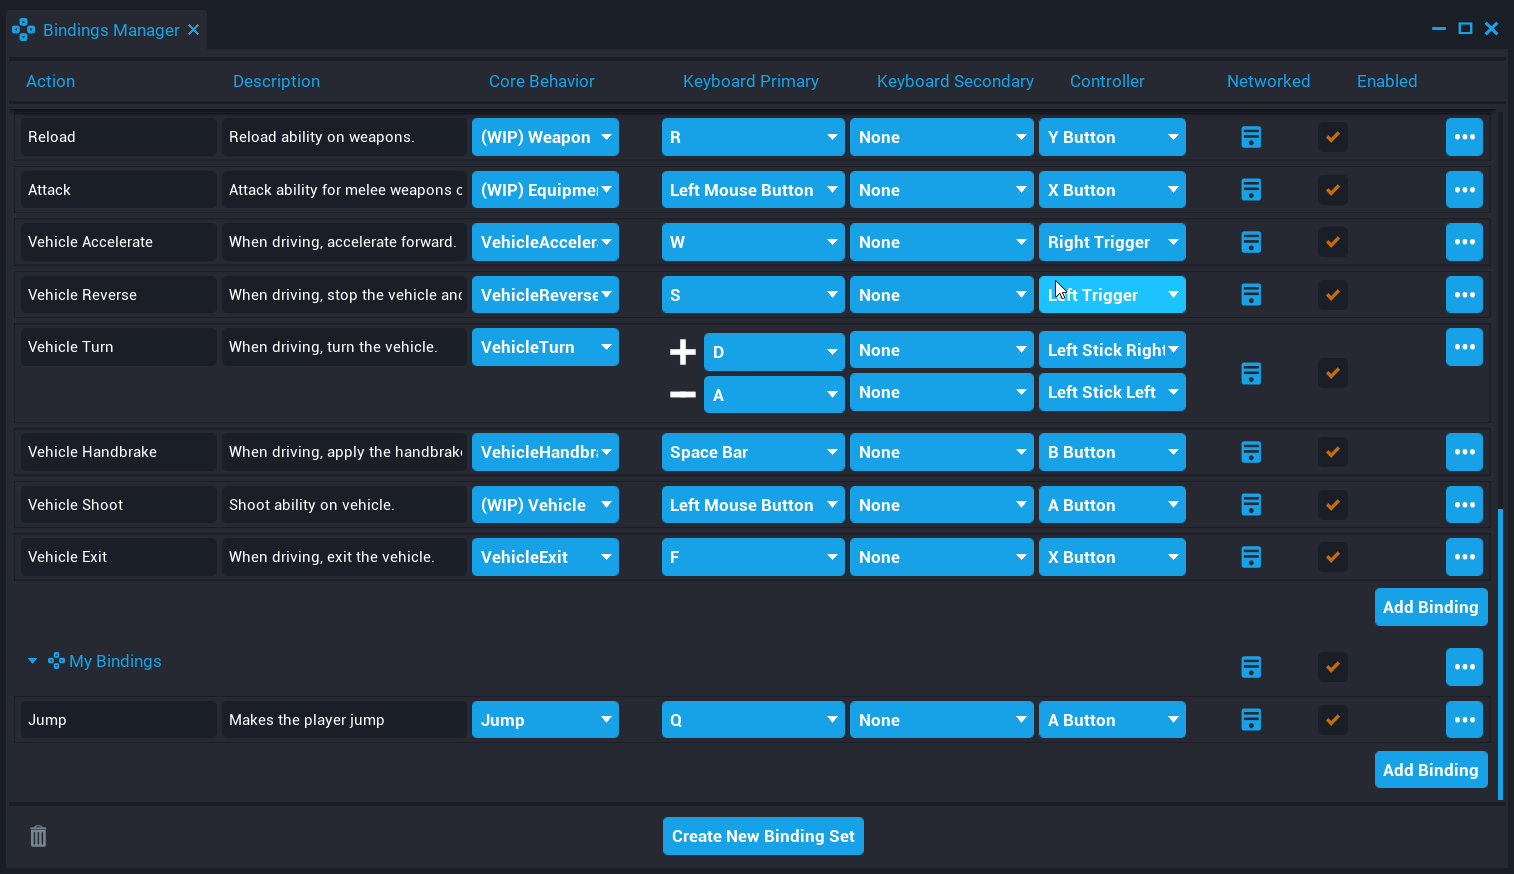Collapse the My Bindings section

[32, 661]
